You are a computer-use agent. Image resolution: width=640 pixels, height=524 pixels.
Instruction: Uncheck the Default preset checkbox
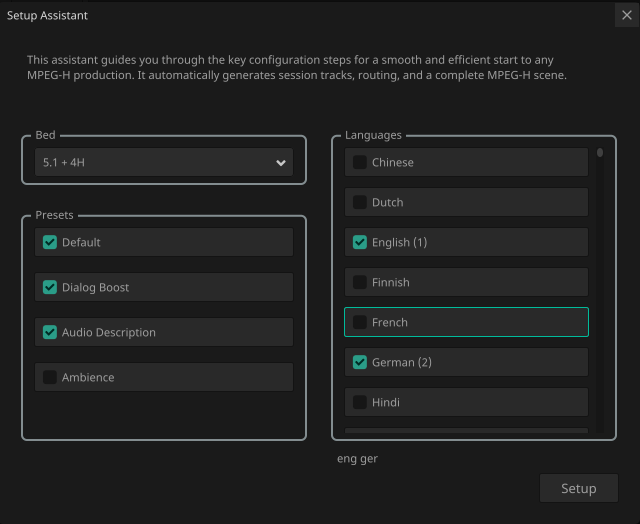click(50, 242)
